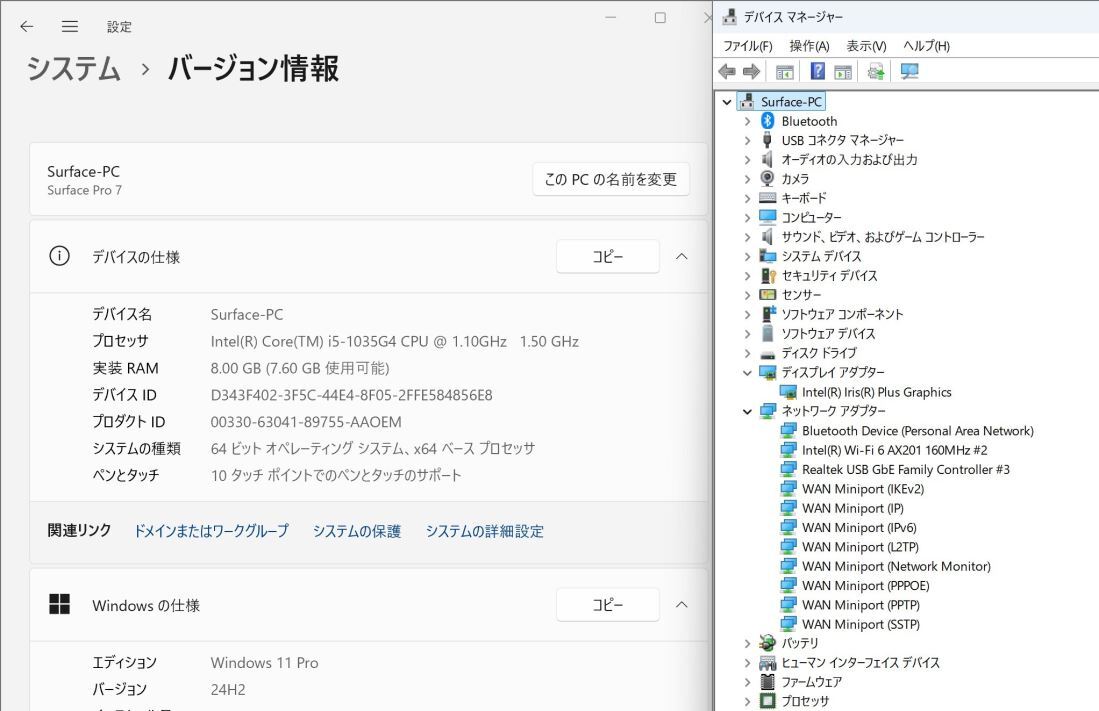The width and height of the screenshot is (1099, 711).
Task: Select WAN Miniport (IP) adapter
Action: point(853,508)
